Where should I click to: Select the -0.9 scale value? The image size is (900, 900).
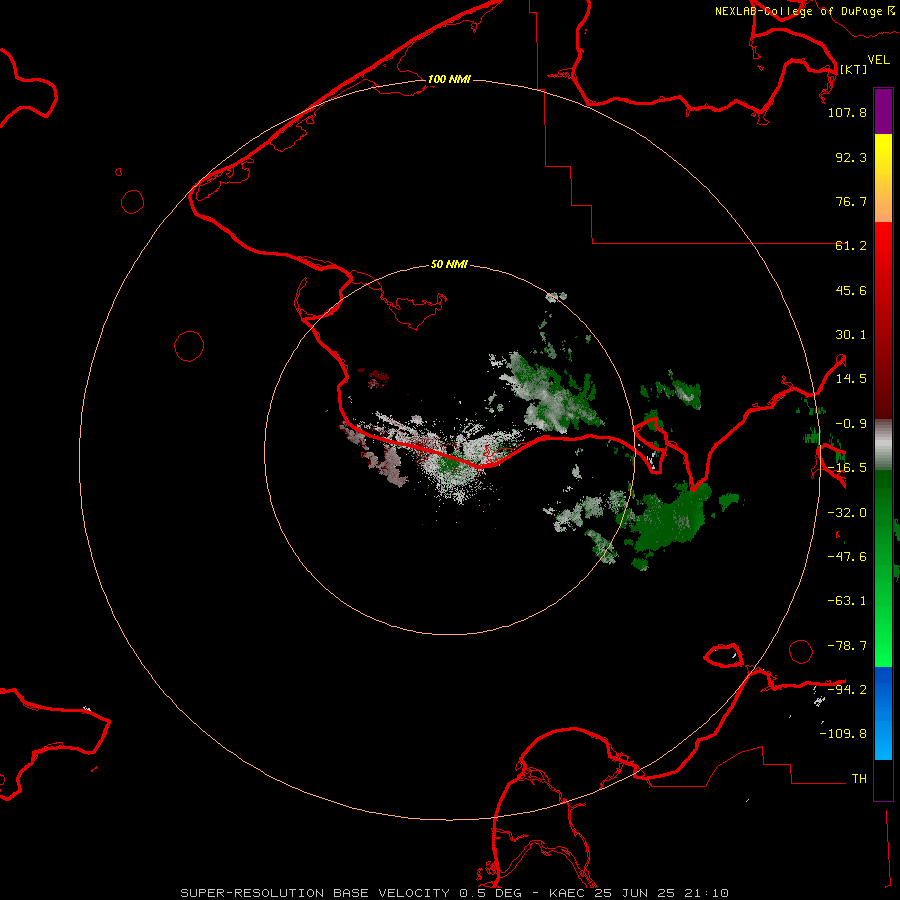[851, 424]
